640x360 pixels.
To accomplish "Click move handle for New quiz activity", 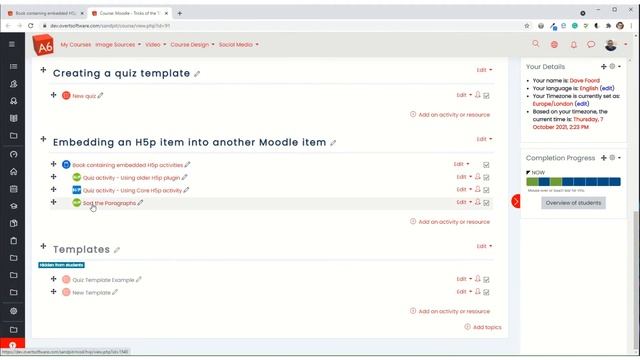I will coord(53,95).
